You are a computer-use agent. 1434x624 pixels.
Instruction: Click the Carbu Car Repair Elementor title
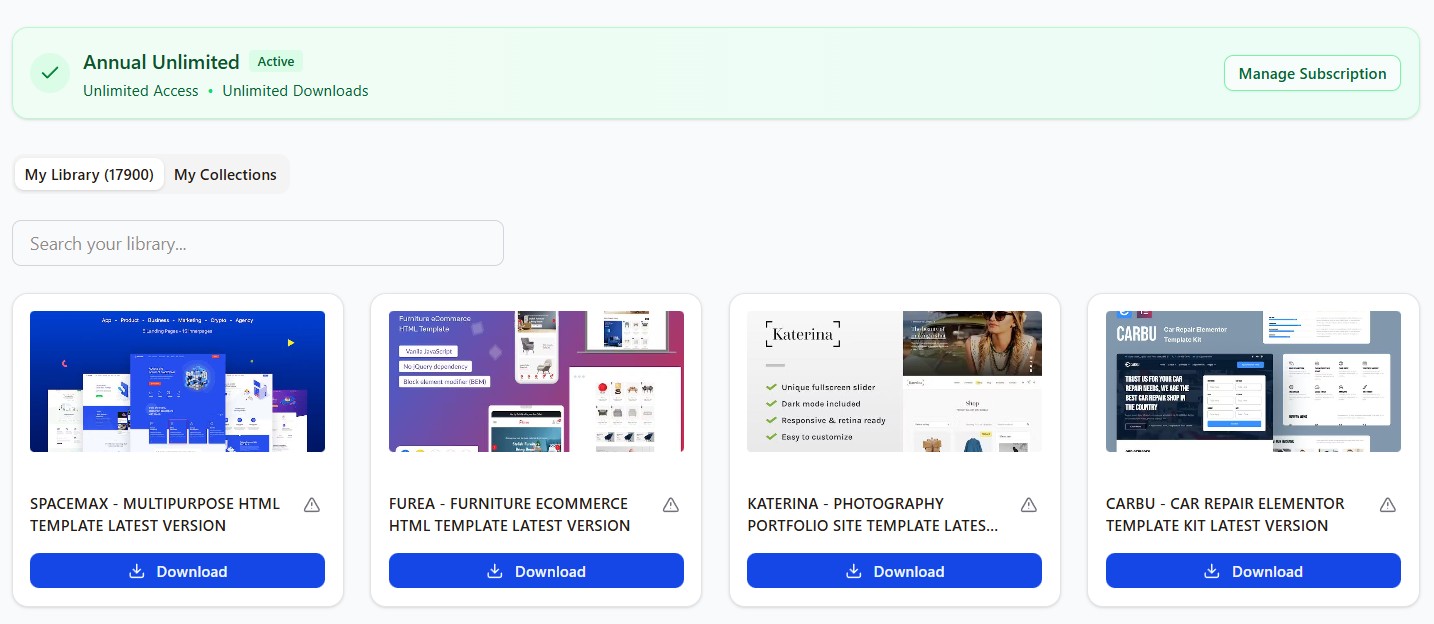(x=1225, y=514)
